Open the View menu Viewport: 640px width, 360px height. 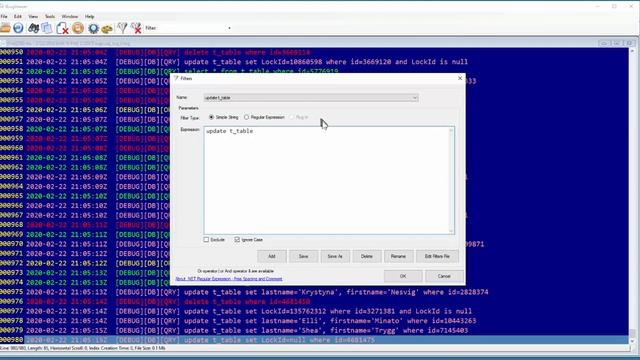tap(33, 16)
